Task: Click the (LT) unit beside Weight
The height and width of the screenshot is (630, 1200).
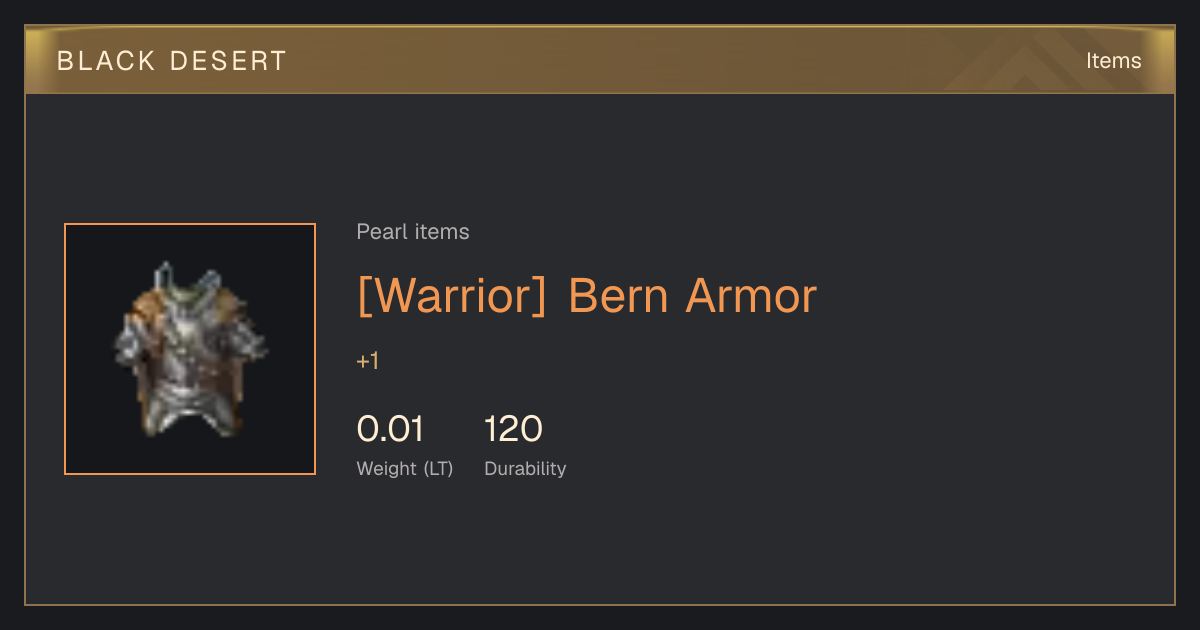Action: 437,469
